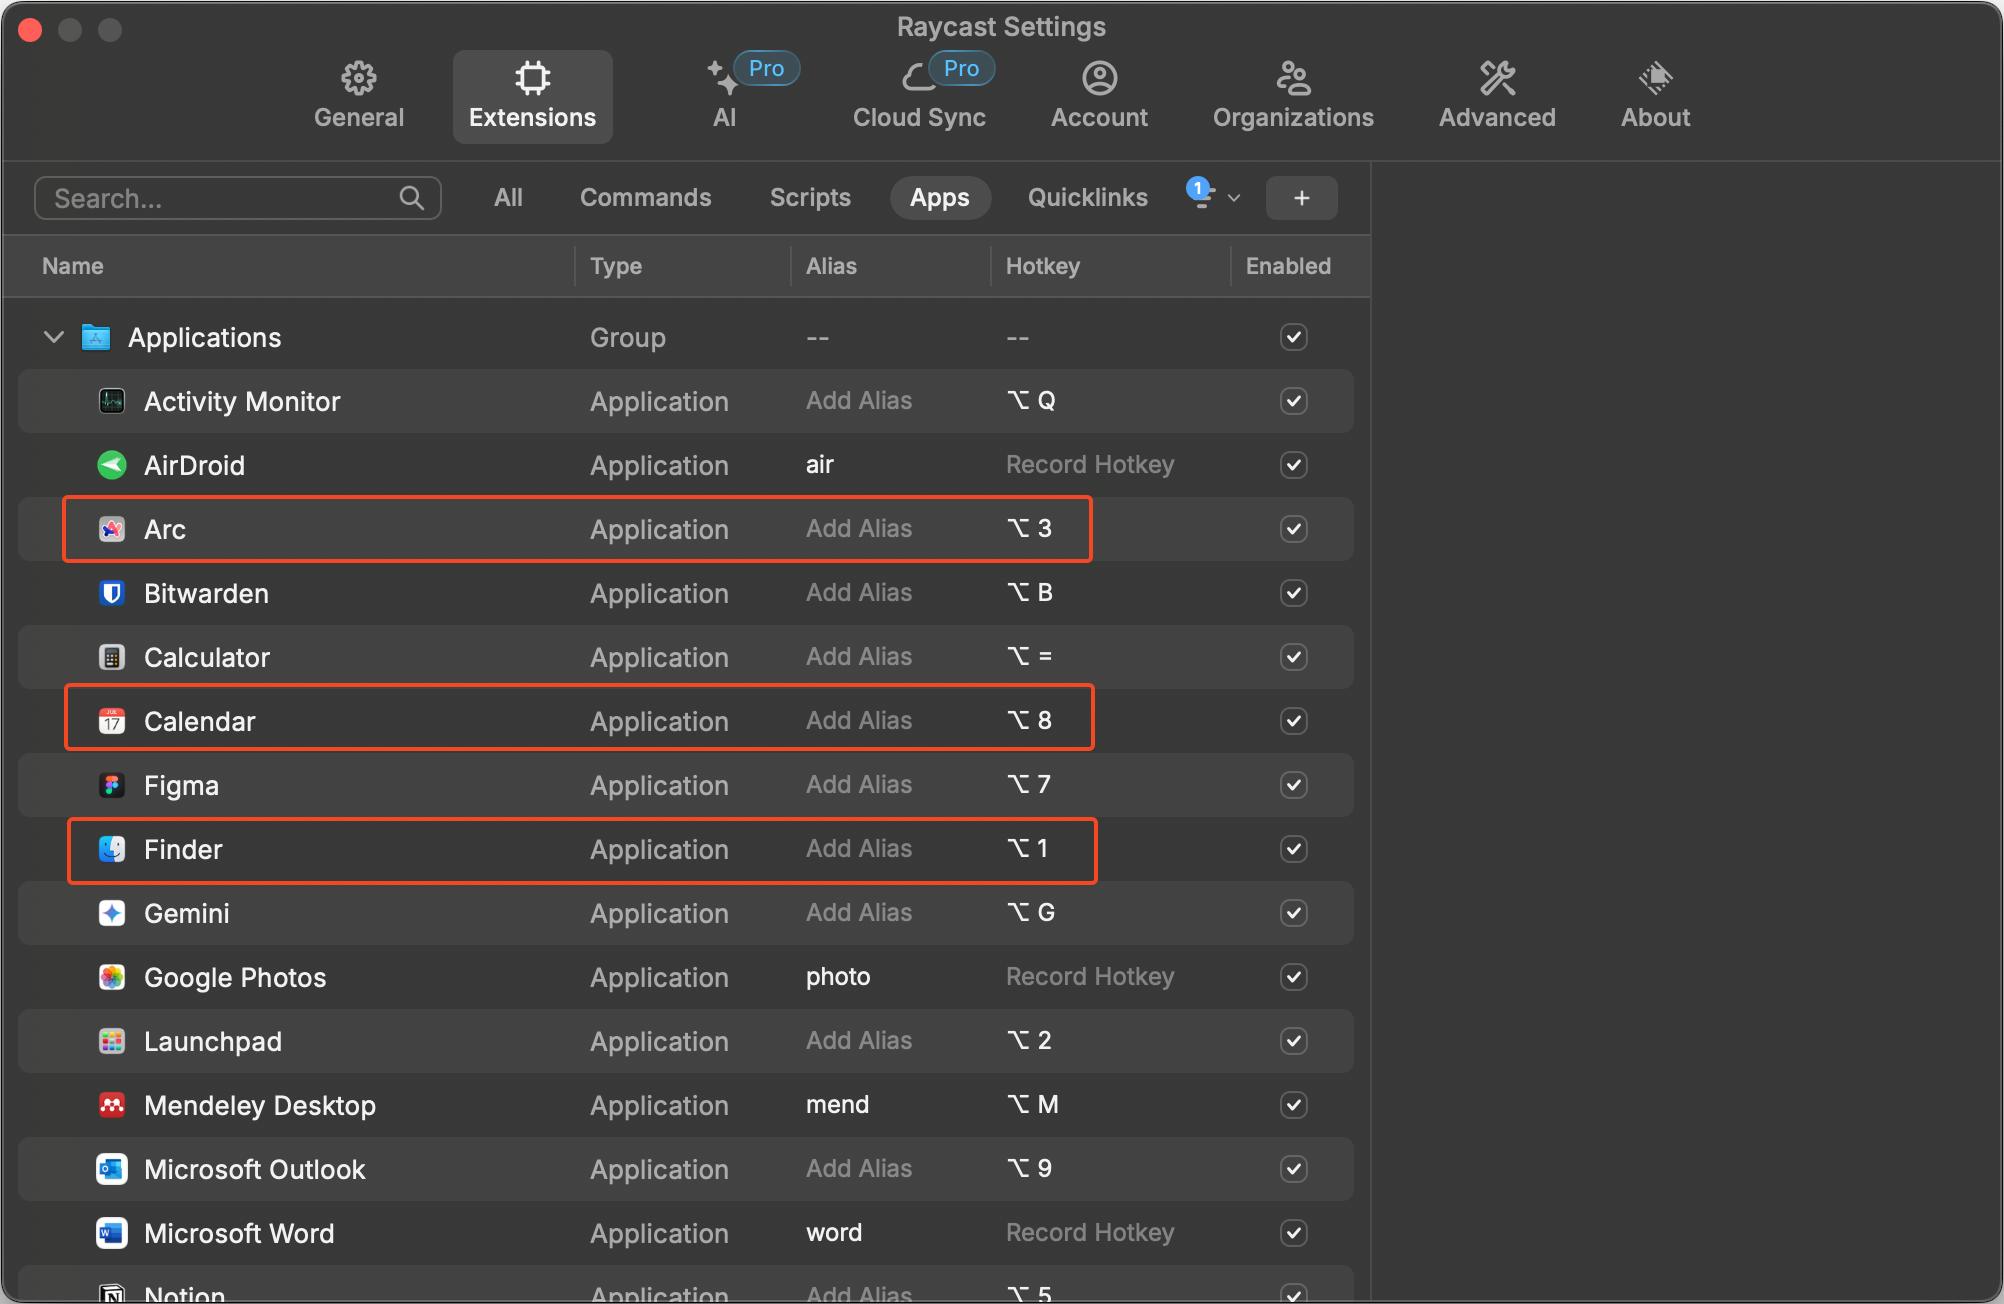
Task: Click the Activity Monitor app icon
Action: 112,401
